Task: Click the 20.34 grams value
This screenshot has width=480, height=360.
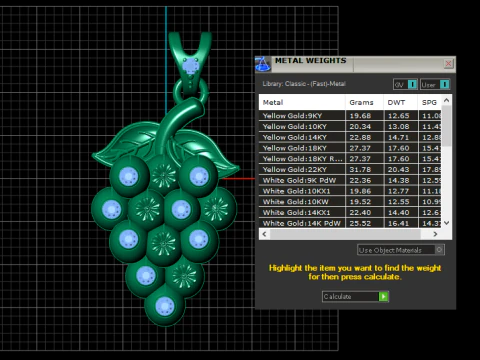Action: (x=360, y=126)
